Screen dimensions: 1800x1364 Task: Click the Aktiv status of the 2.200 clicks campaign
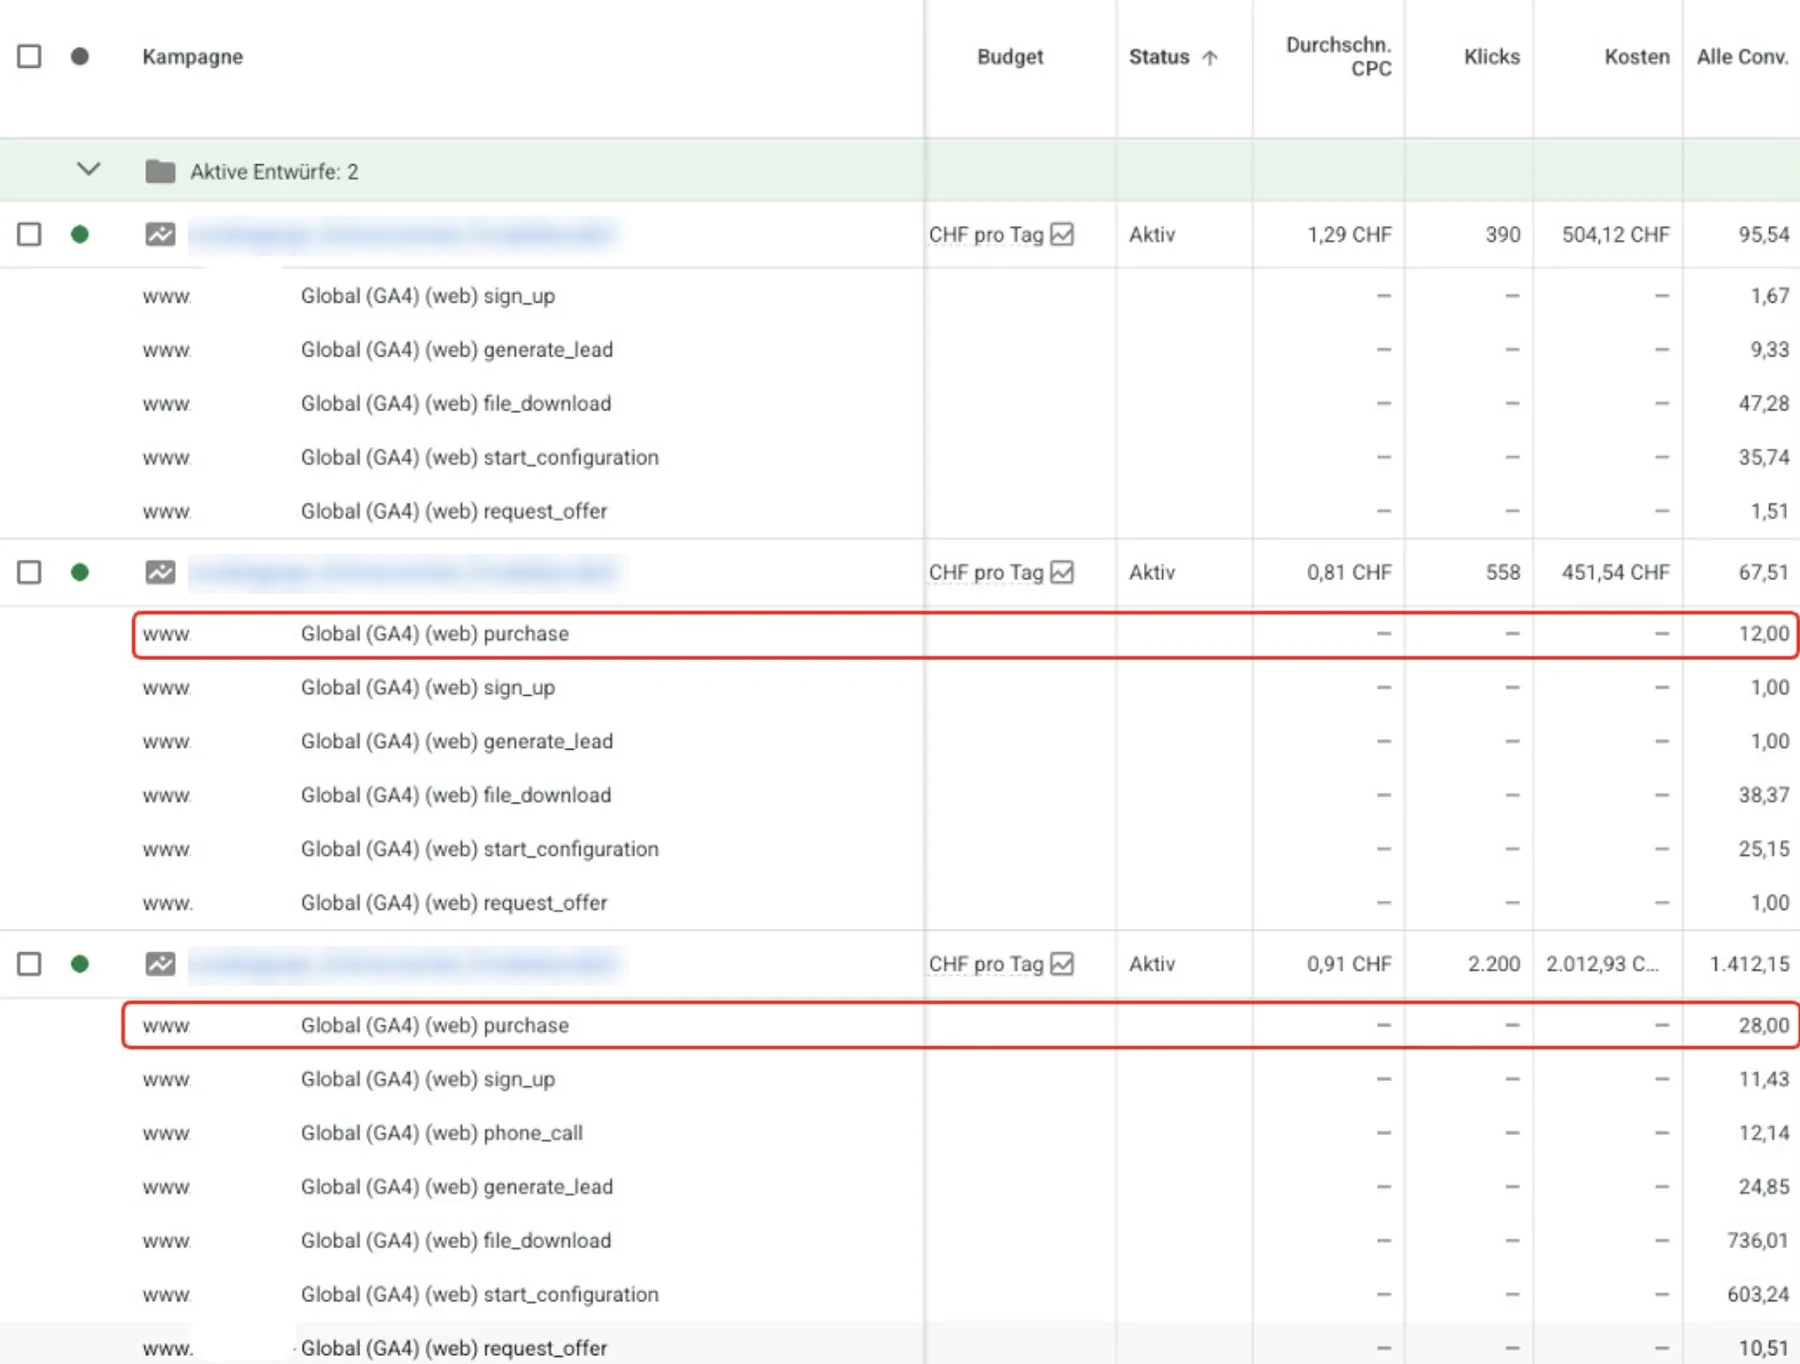pyautogui.click(x=1152, y=964)
